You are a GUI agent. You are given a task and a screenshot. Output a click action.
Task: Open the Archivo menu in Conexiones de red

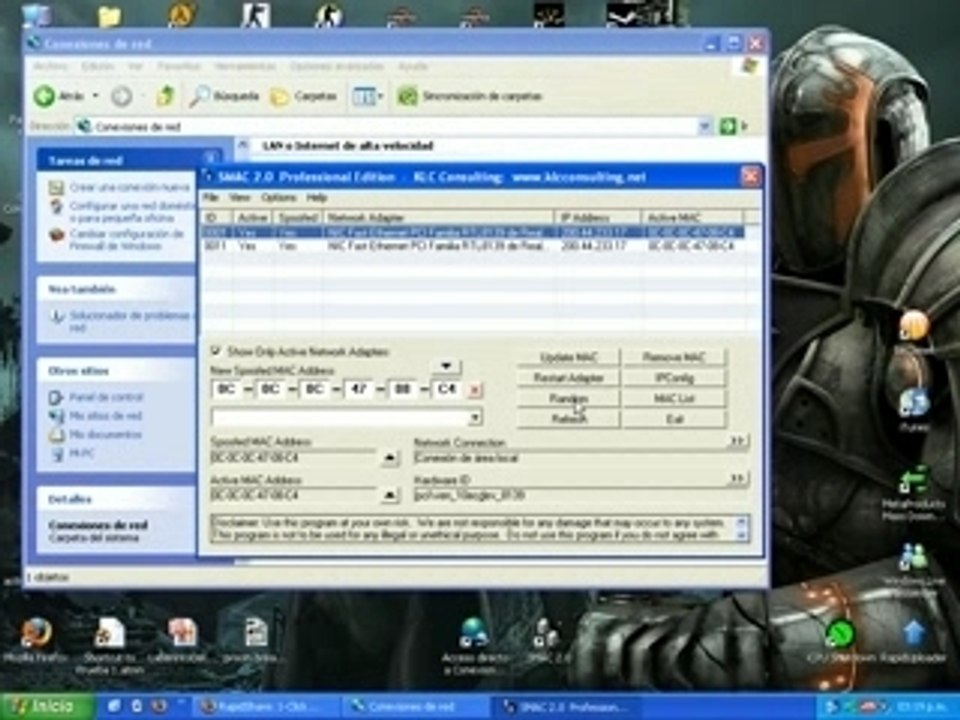coord(49,66)
